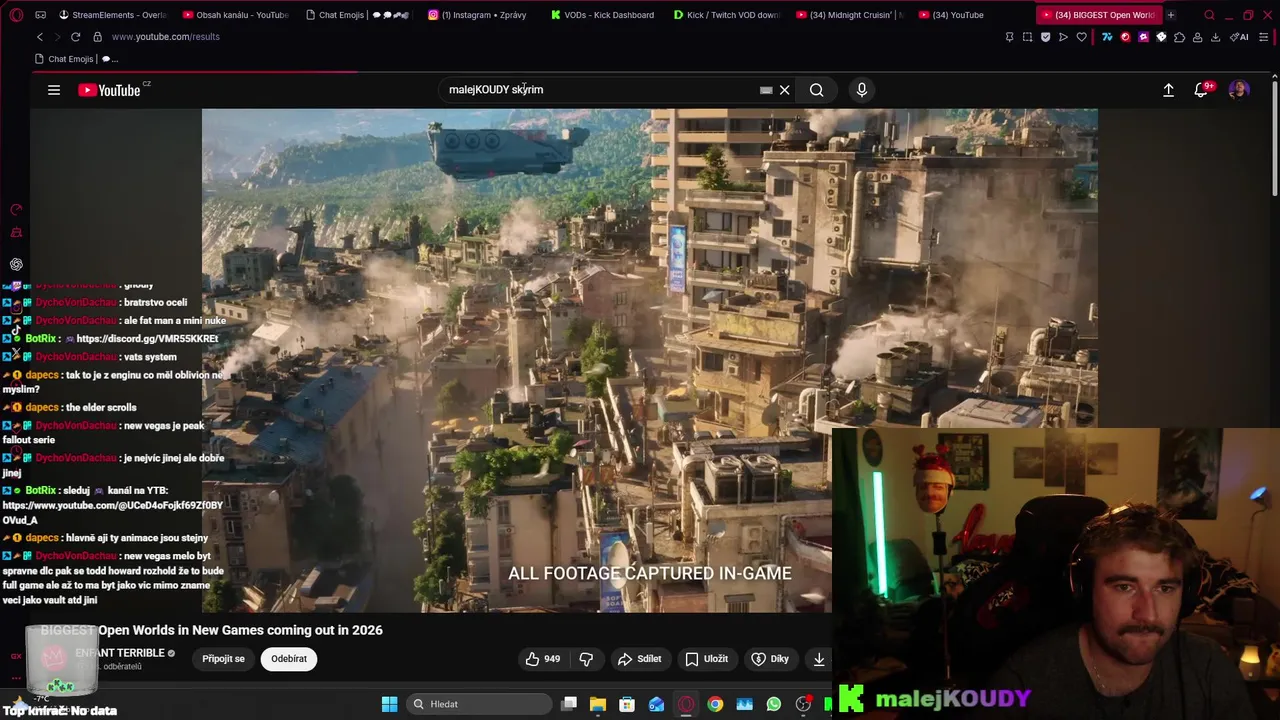Image resolution: width=1280 pixels, height=720 pixels.
Task: Switch to the Chat Emojis tab
Action: click(x=358, y=15)
